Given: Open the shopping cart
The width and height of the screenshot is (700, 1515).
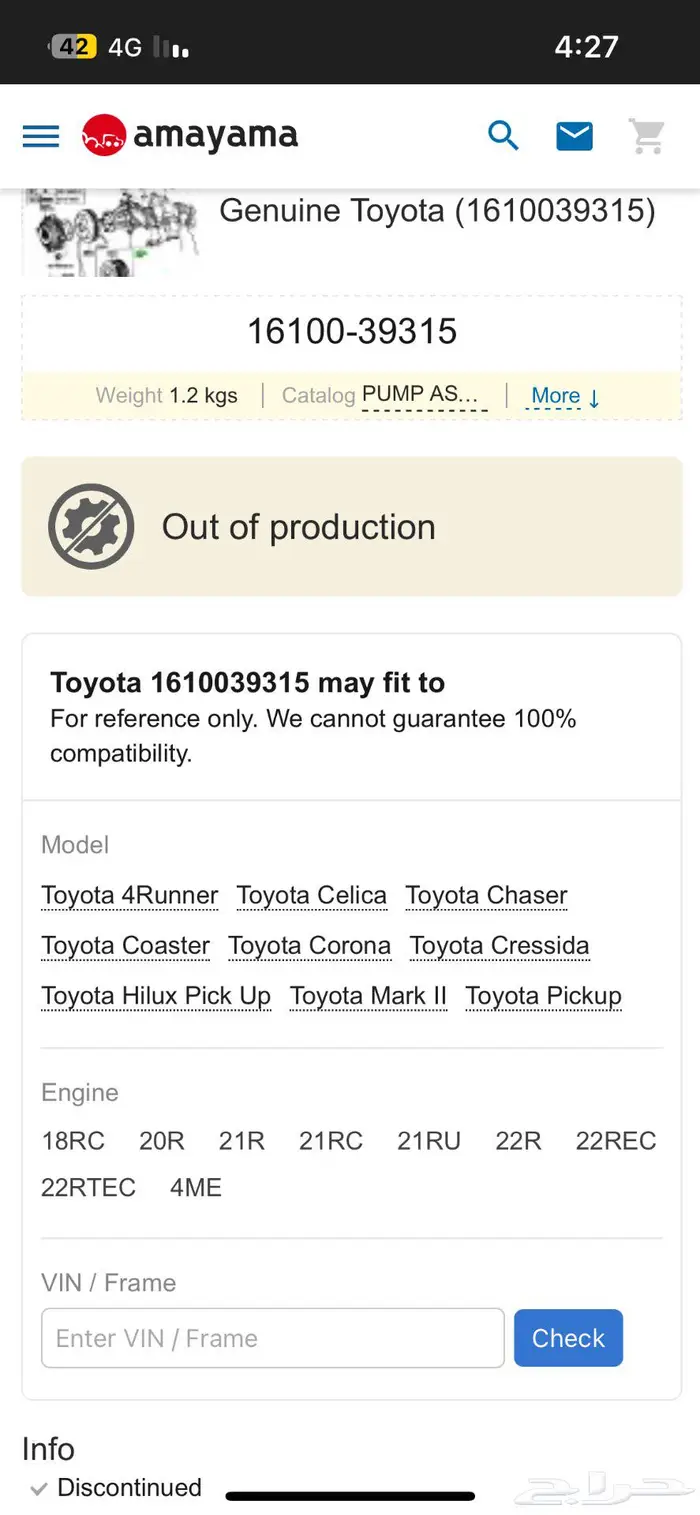Looking at the screenshot, I should (x=647, y=136).
